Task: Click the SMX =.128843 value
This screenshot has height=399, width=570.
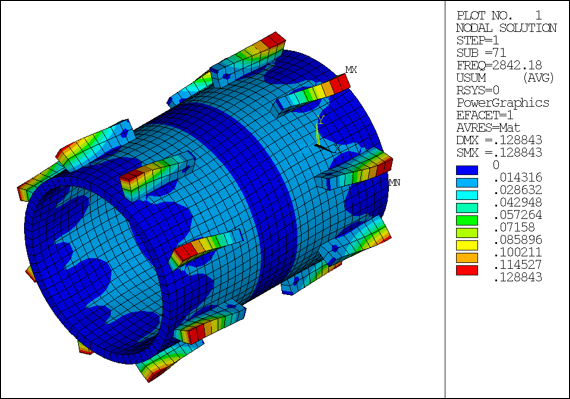Action: coord(499,153)
